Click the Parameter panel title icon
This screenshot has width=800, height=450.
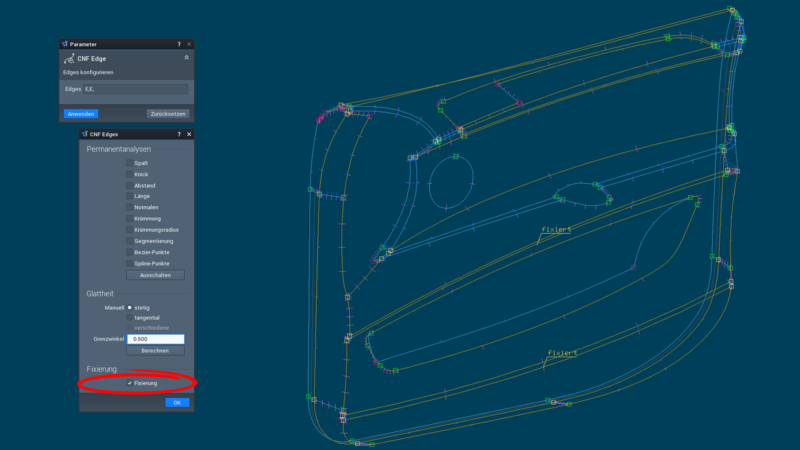coord(65,44)
